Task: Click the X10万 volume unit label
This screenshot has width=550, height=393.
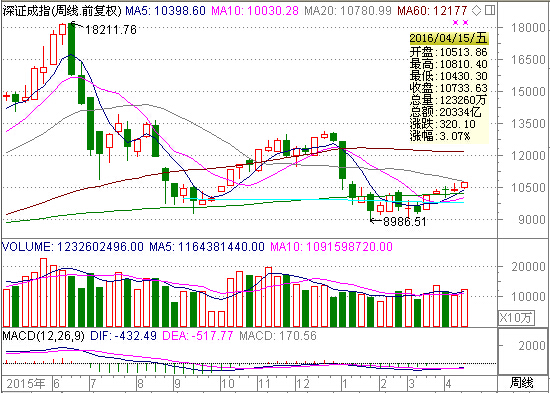Action: [x=517, y=318]
